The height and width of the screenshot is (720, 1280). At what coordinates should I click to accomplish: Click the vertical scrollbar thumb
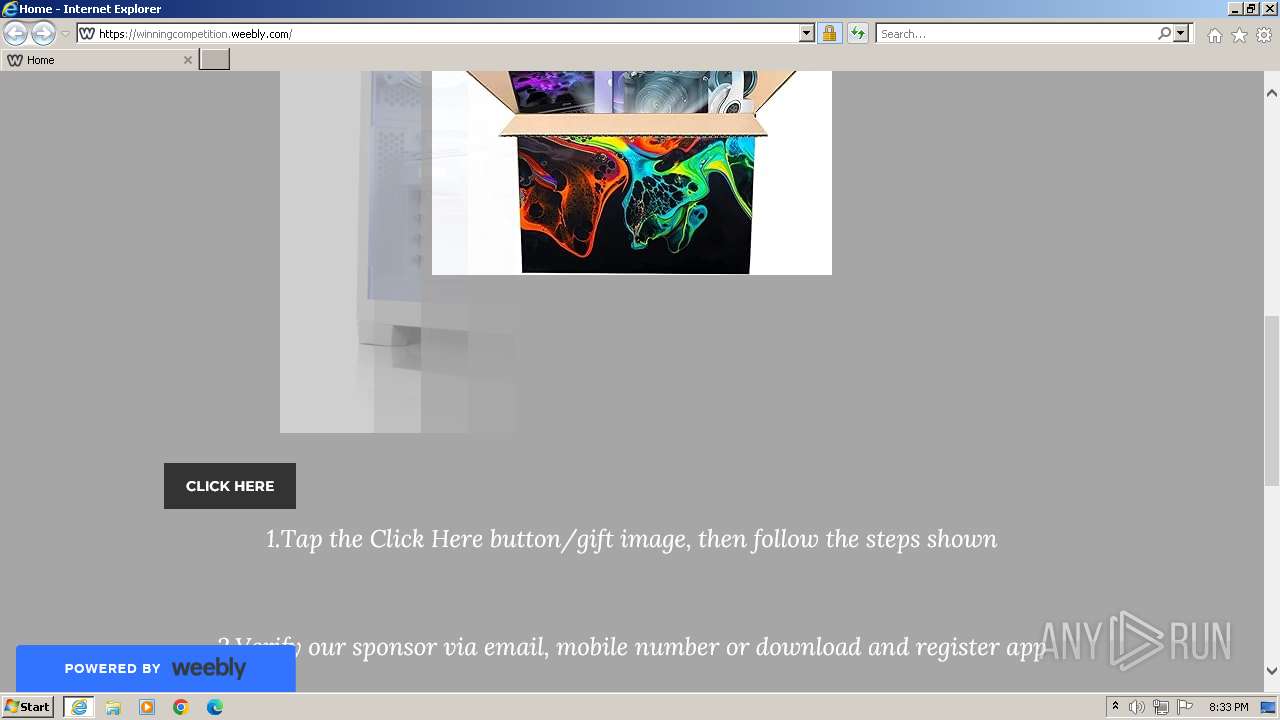pos(1272,400)
